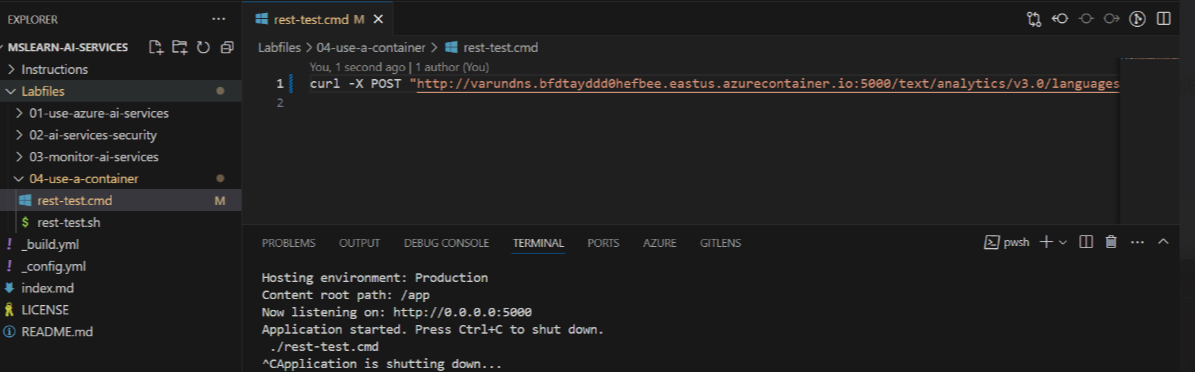Viewport: 1195px width, 372px height.
Task: Click the Labfiles breadcrumb link
Action: [x=280, y=47]
